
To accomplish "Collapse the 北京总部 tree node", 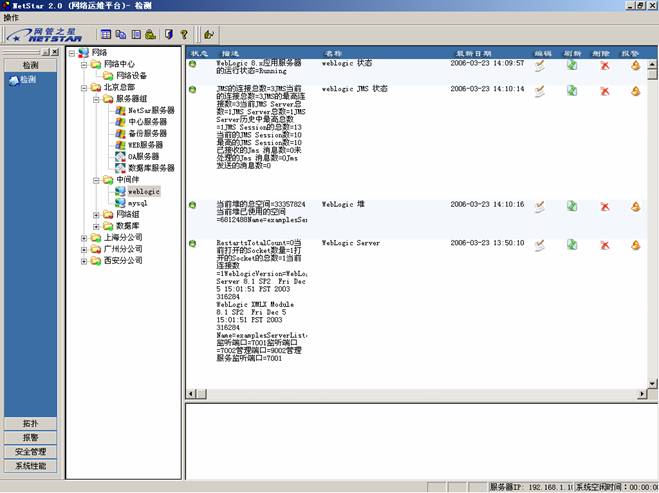I will tap(84, 88).
